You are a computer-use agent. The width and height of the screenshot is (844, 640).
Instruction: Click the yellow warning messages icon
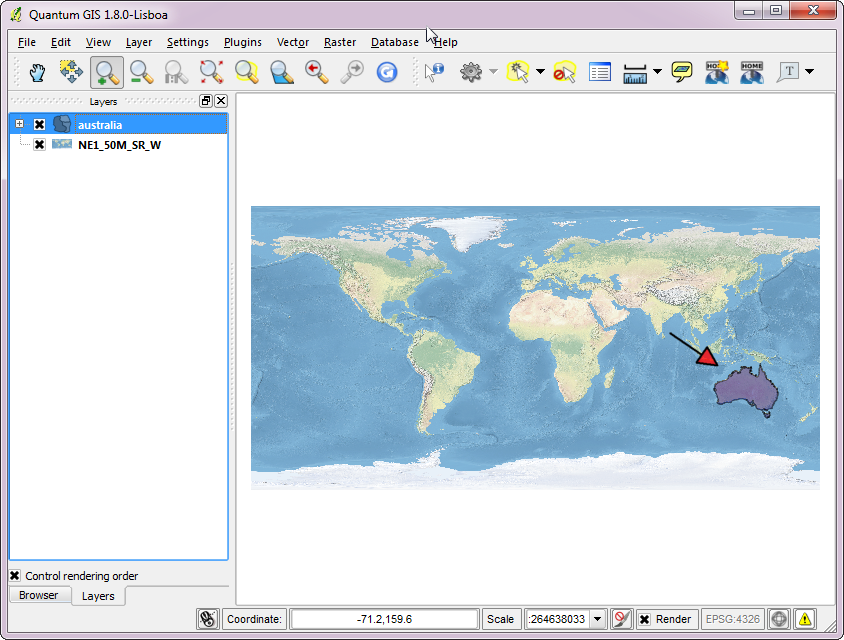pyautogui.click(x=805, y=619)
